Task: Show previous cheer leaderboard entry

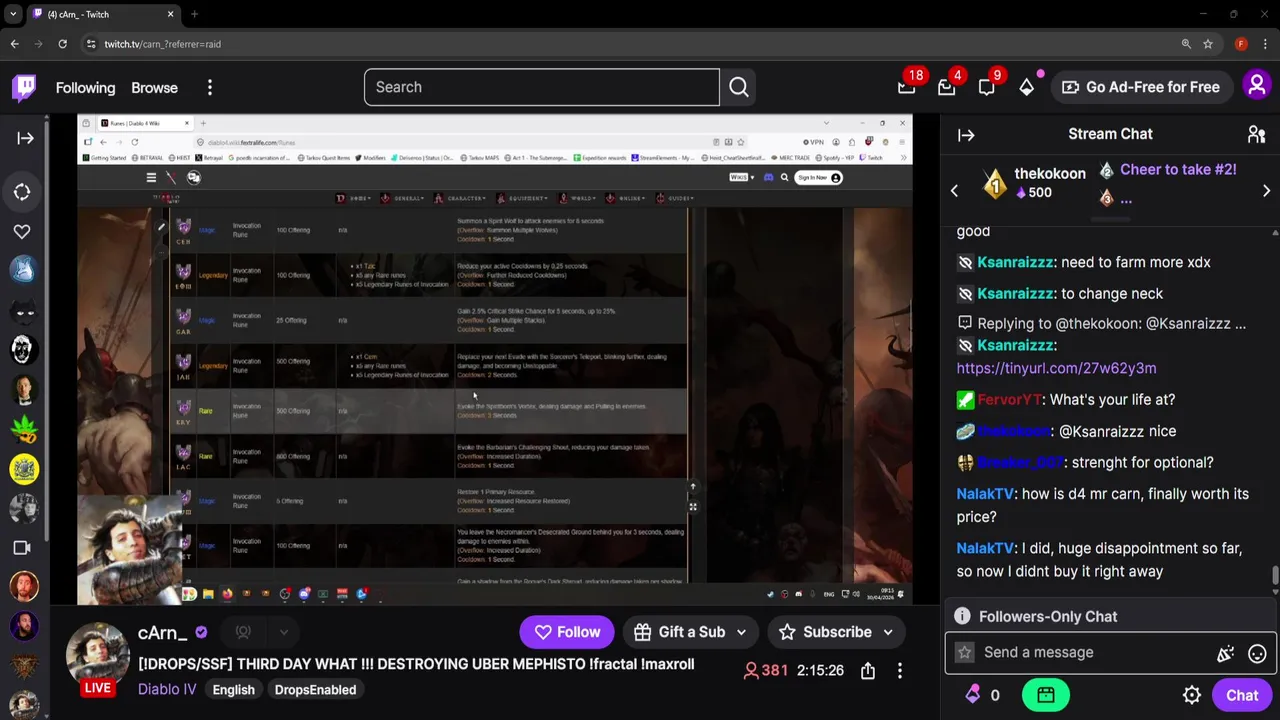Action: click(954, 191)
